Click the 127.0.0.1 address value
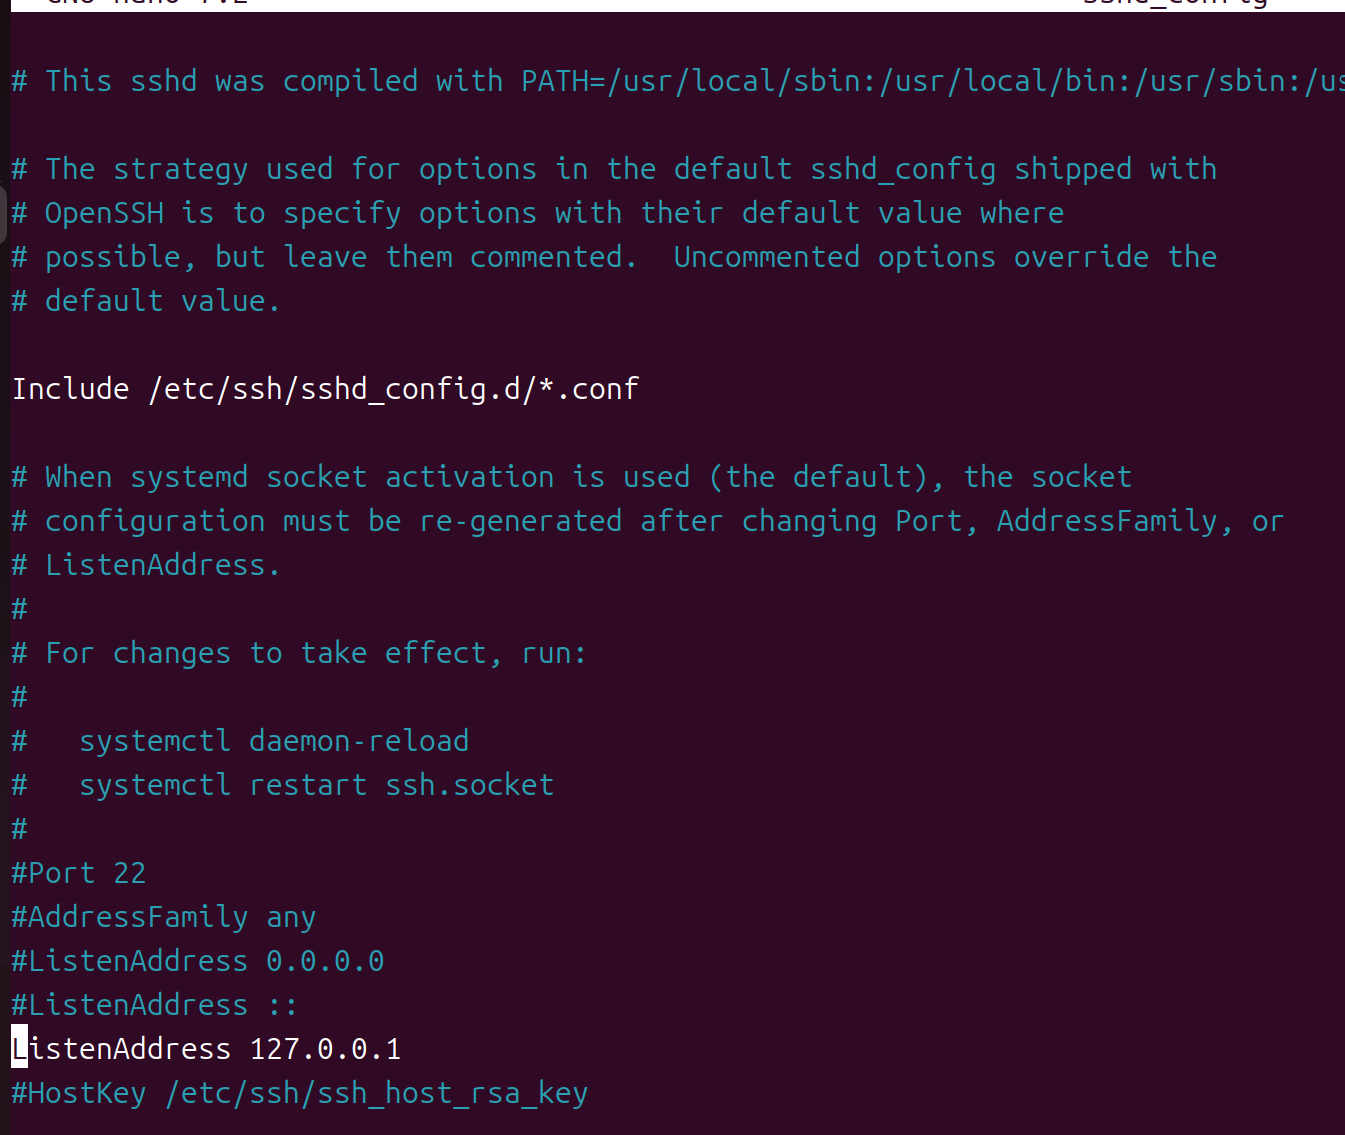The width and height of the screenshot is (1345, 1135). point(325,1049)
